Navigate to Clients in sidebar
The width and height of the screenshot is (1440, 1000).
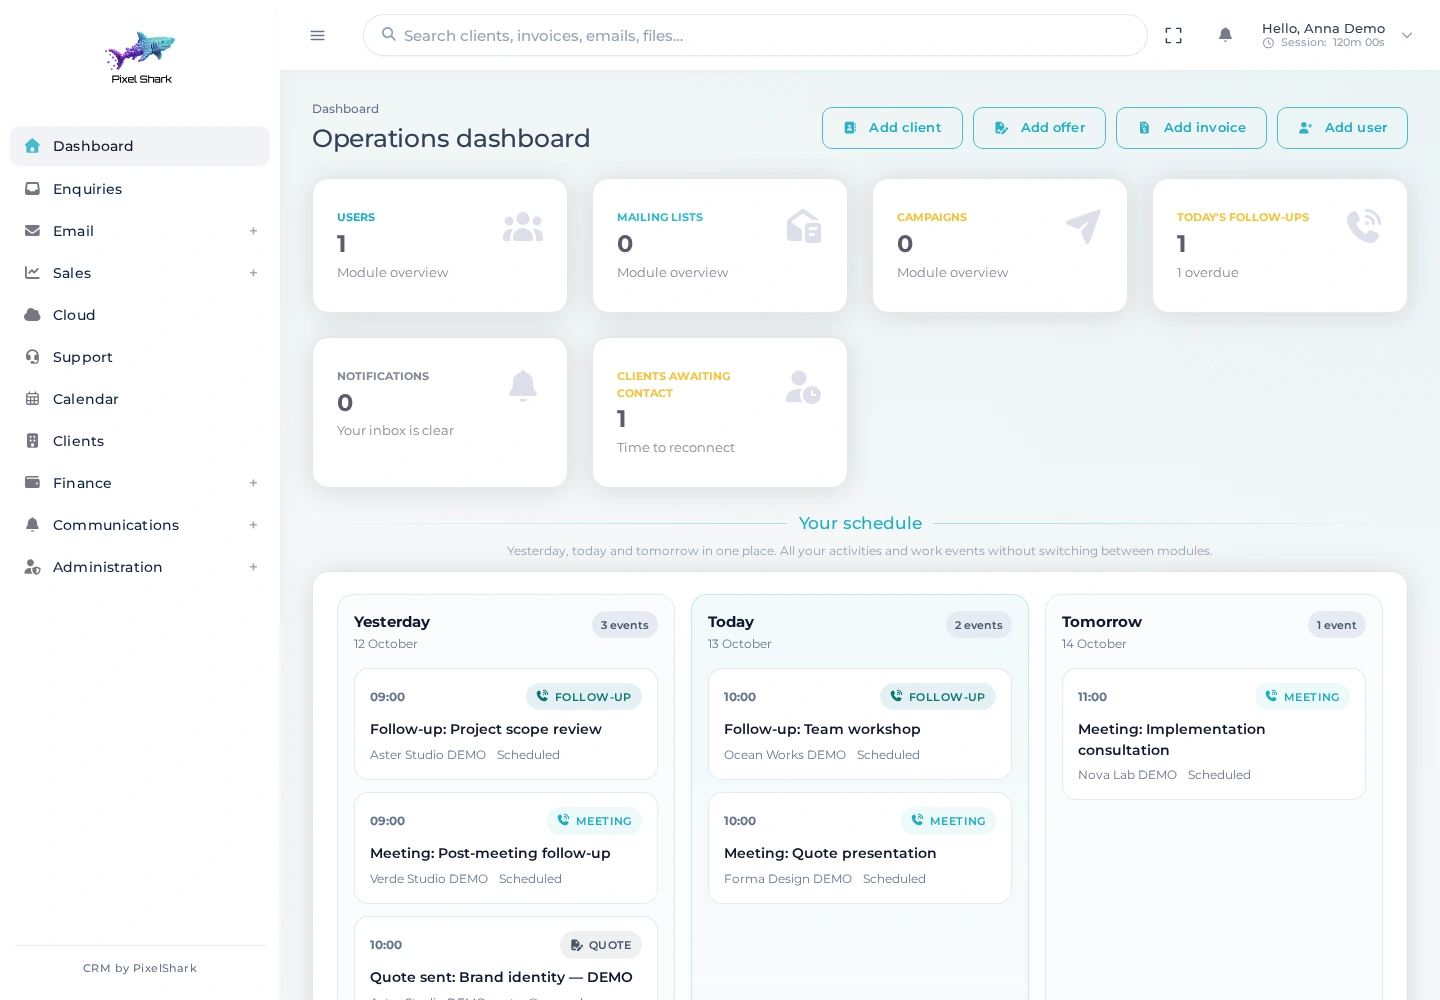click(140, 441)
